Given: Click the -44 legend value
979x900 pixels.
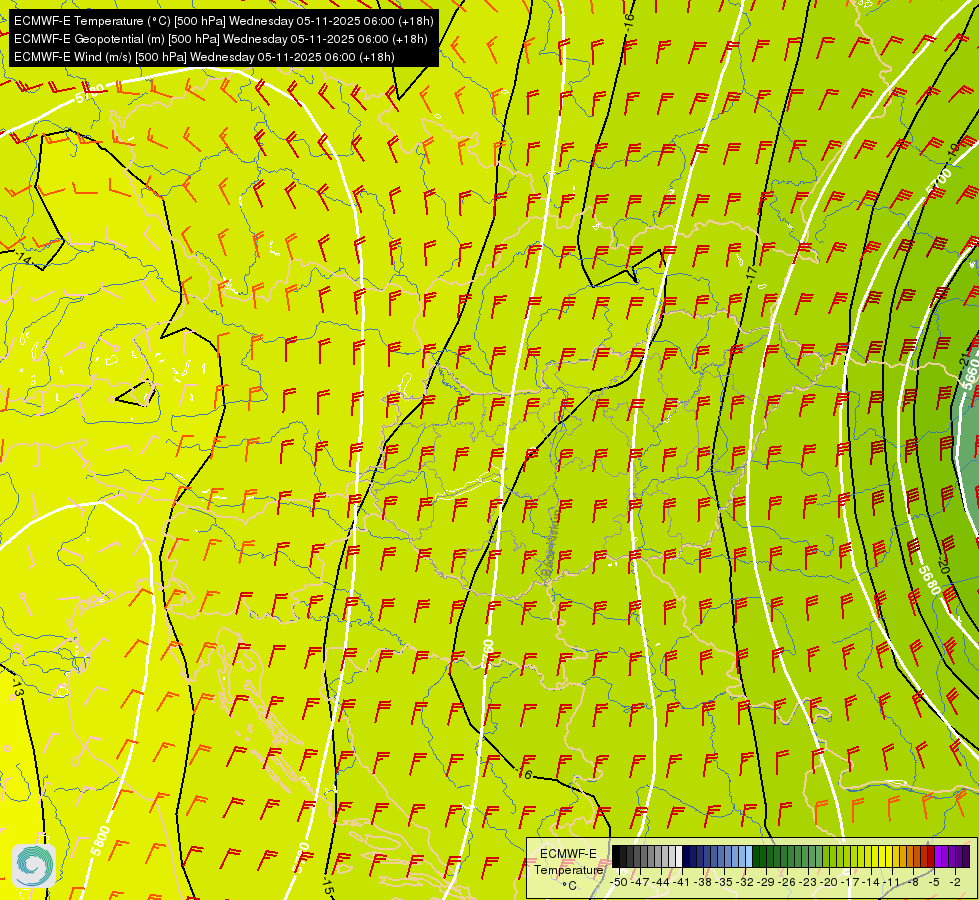Looking at the screenshot, I should tap(661, 882).
